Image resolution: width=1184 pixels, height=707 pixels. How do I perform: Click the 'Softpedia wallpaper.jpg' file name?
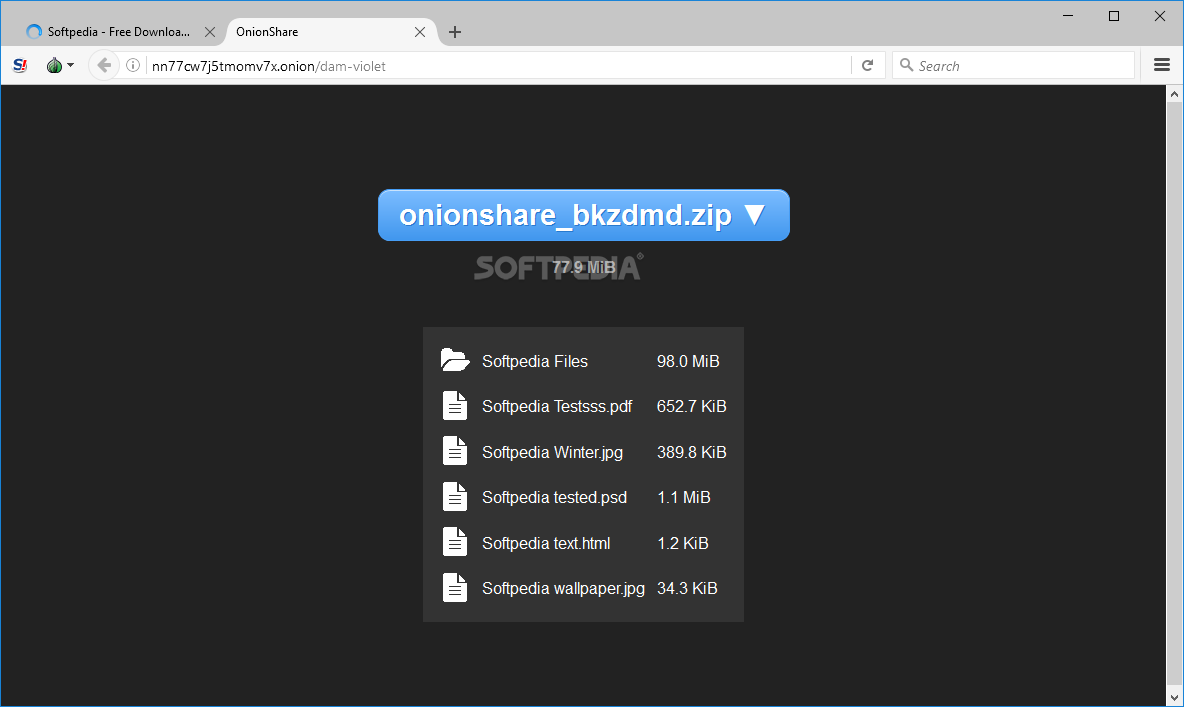(563, 588)
